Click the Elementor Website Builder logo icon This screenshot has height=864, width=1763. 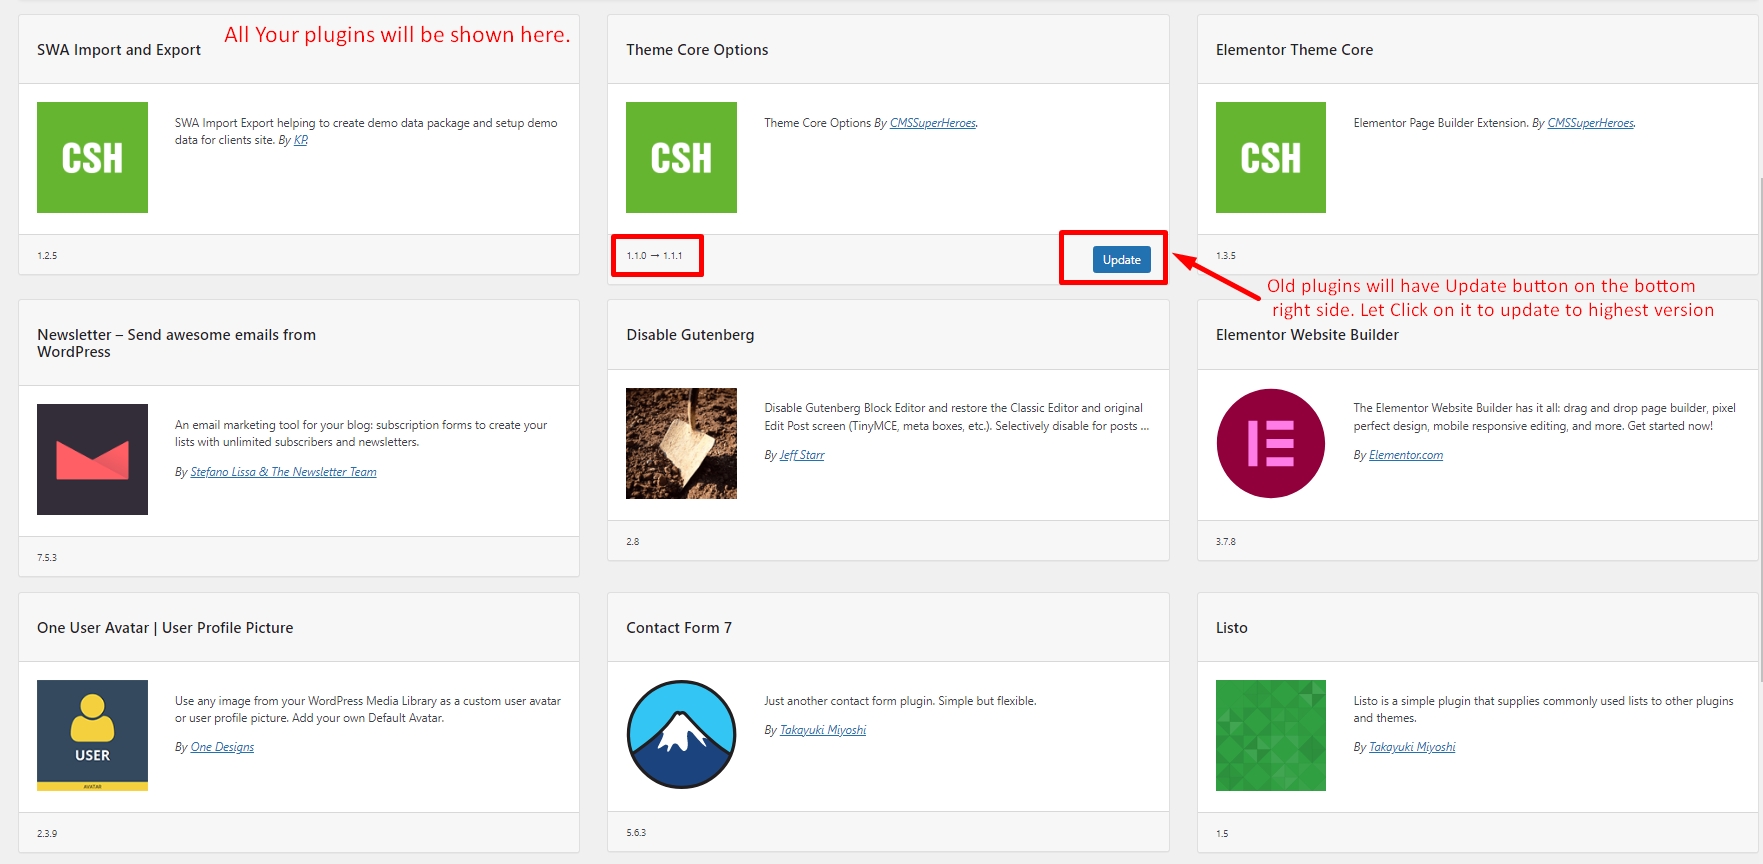click(1270, 443)
